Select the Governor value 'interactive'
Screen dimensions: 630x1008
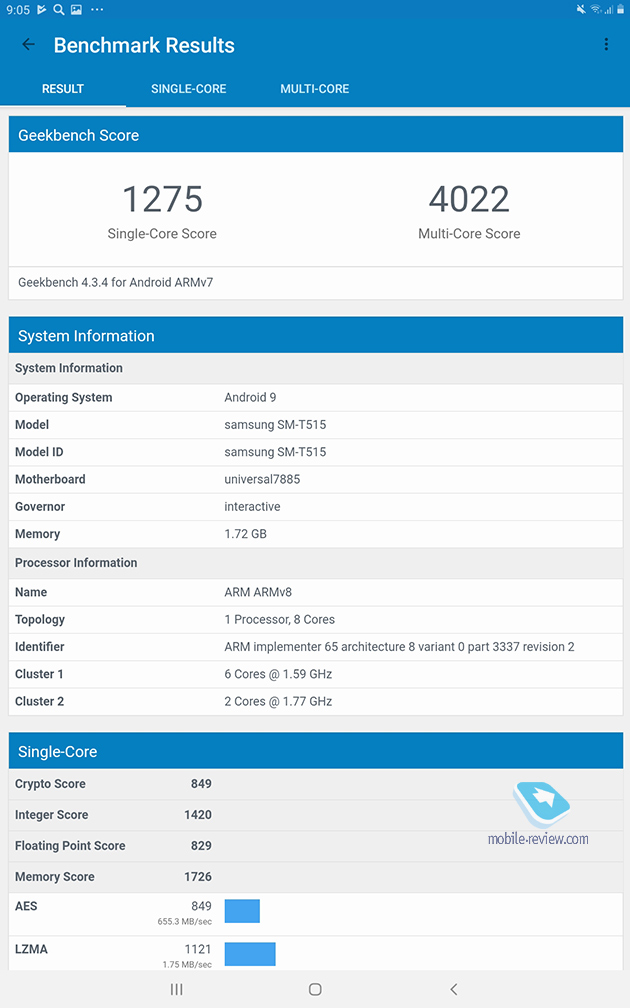click(x=252, y=507)
